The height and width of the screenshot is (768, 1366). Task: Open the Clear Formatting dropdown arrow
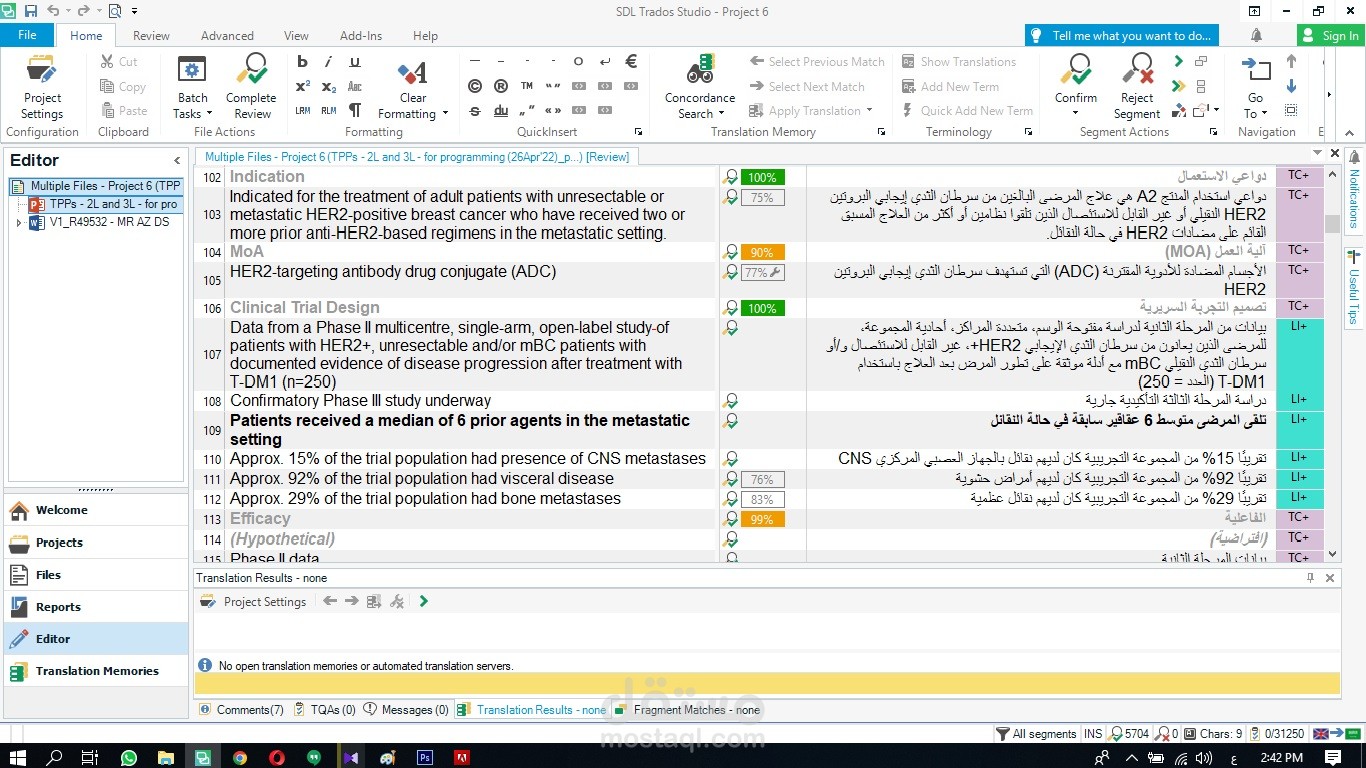(x=445, y=114)
